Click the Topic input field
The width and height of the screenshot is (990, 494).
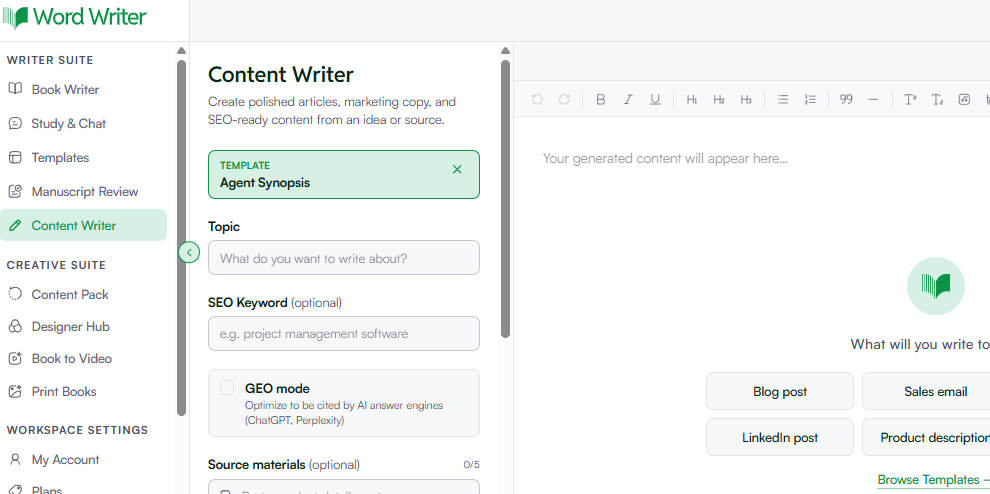(x=343, y=258)
